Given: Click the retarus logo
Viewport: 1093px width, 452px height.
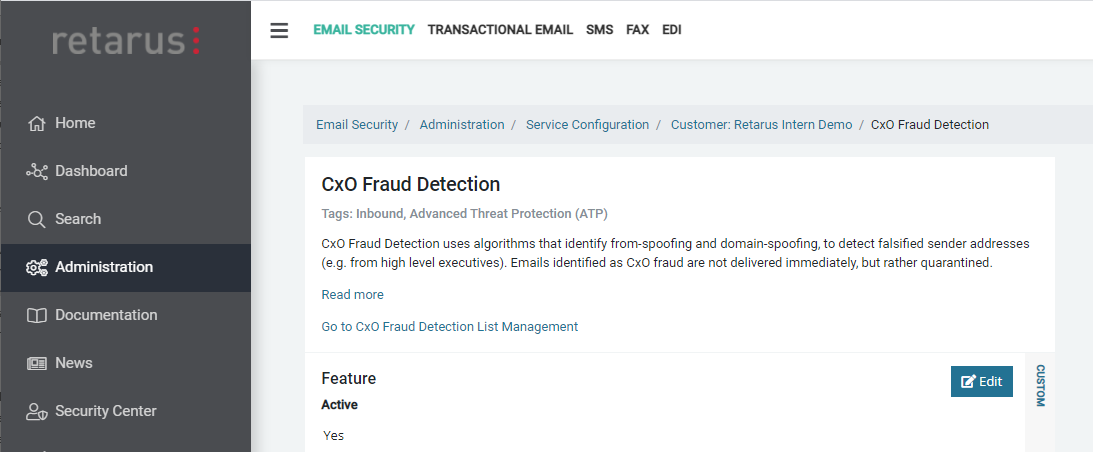Looking at the screenshot, I should 126,40.
